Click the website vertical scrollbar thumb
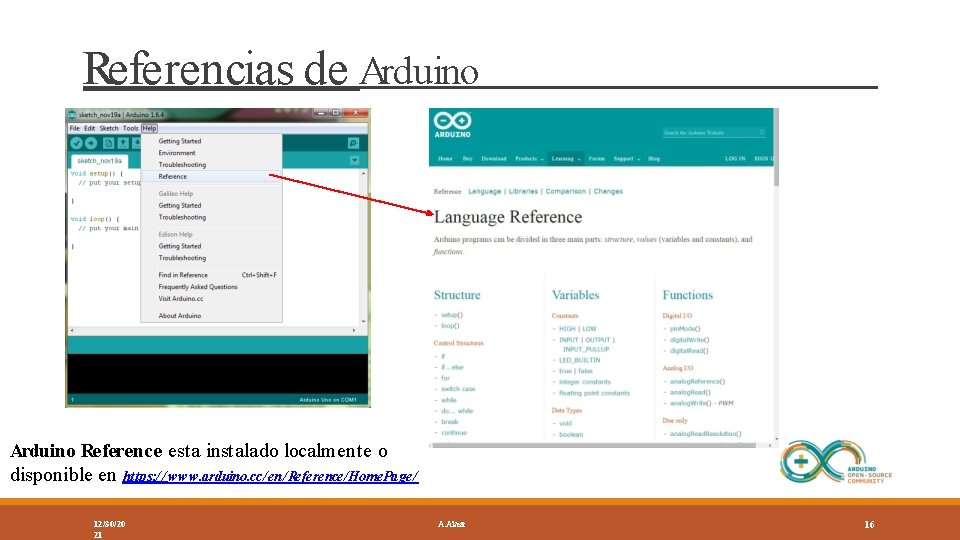Image resolution: width=960 pixels, height=540 pixels. (776, 147)
